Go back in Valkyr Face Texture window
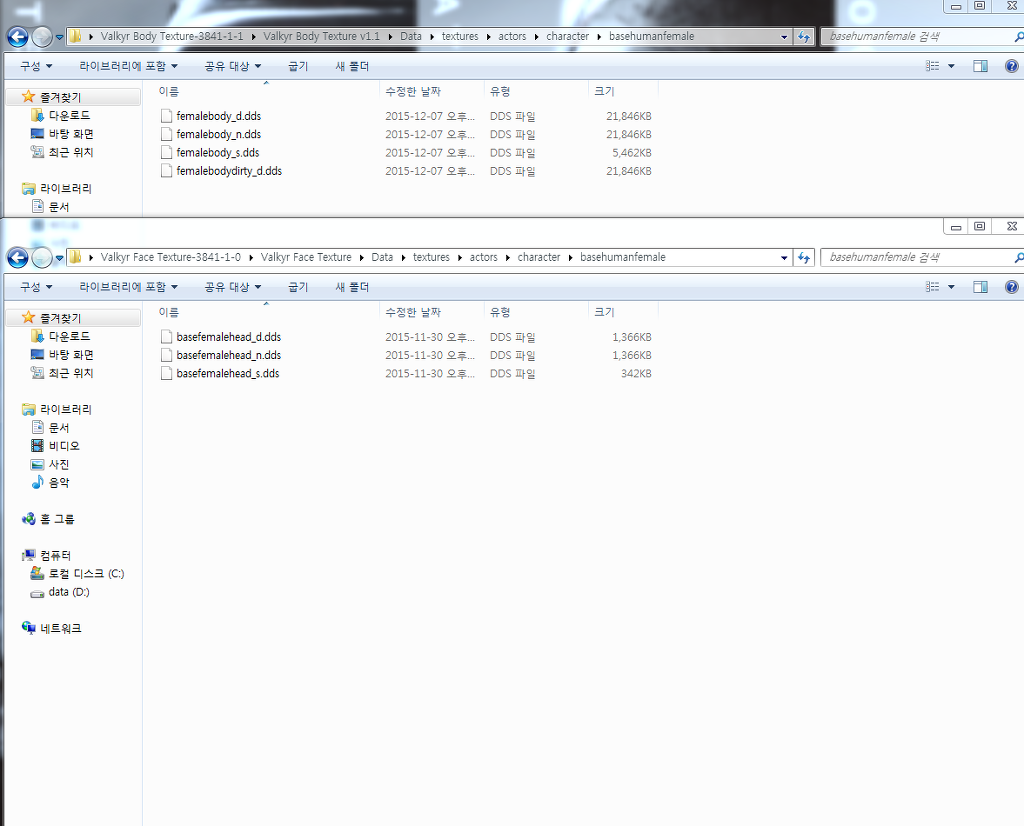This screenshot has height=826, width=1024. 18,258
